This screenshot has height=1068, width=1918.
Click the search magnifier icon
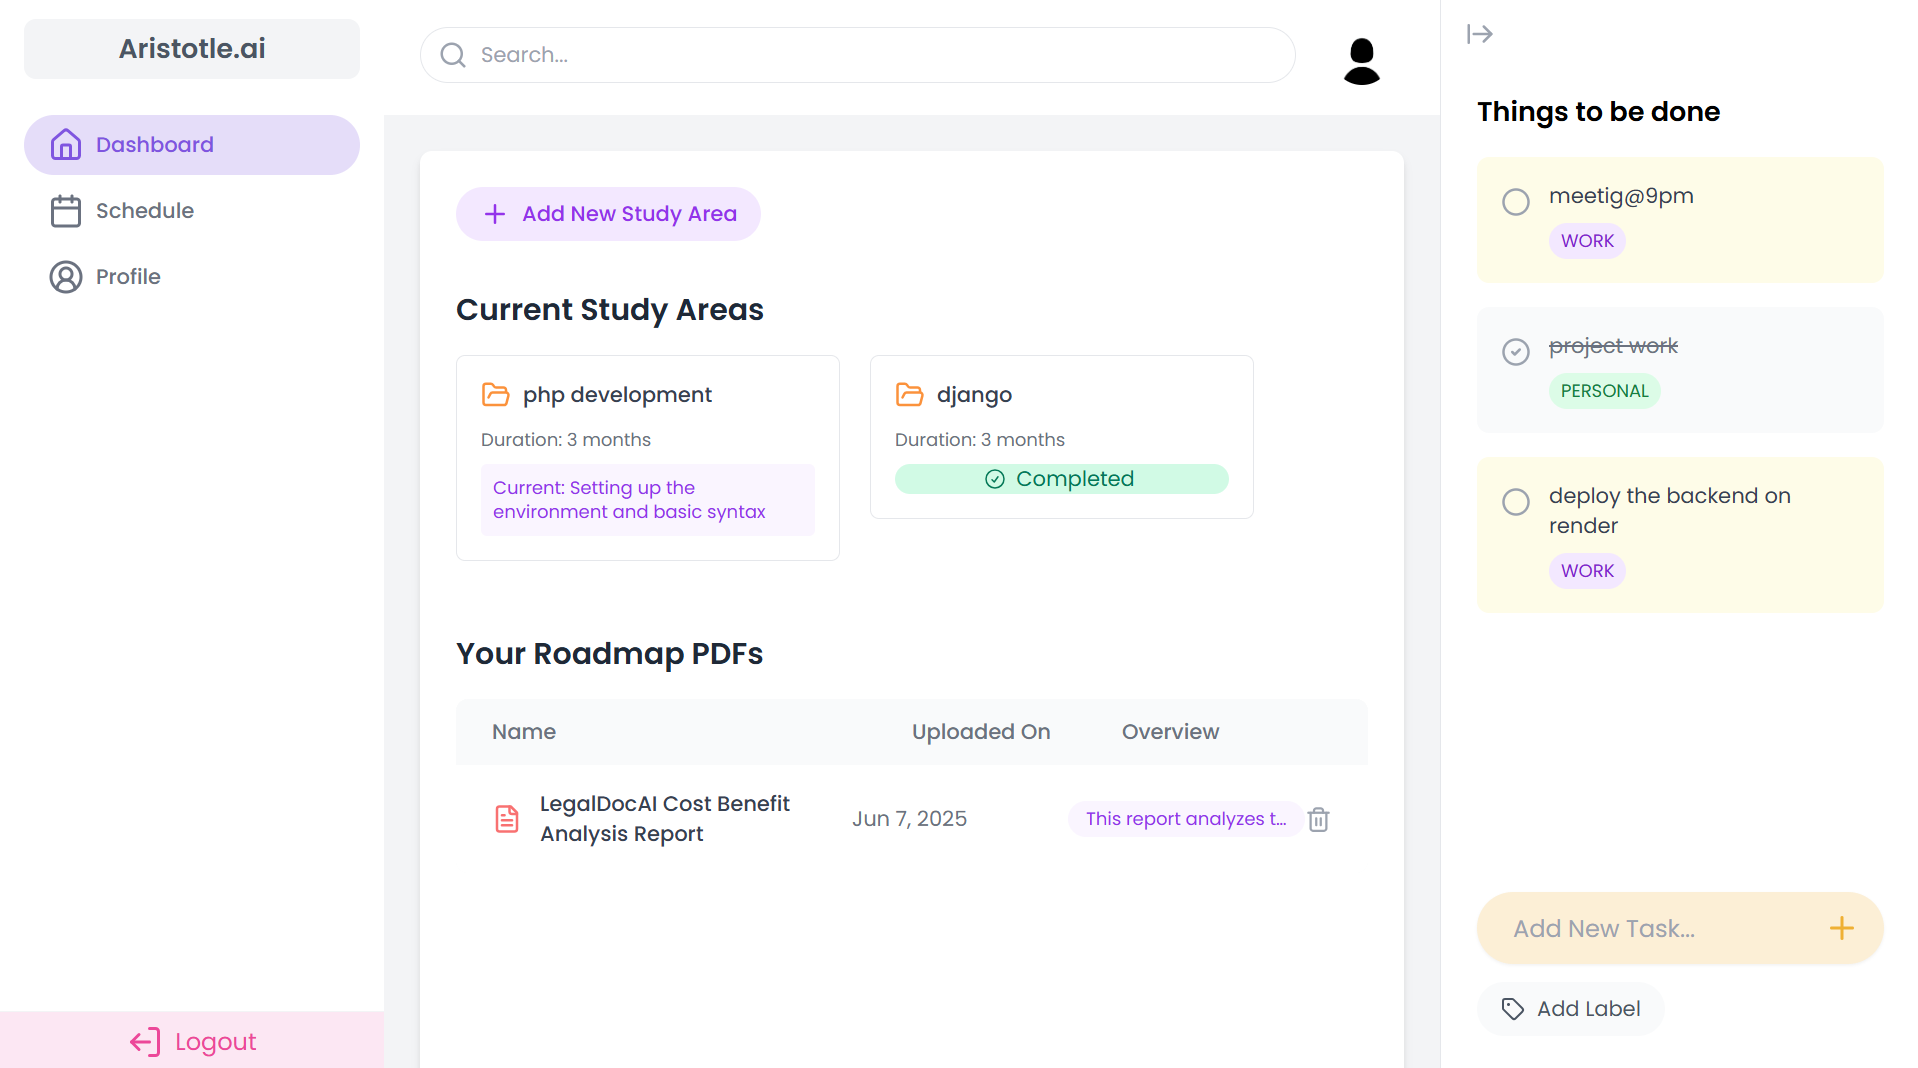pos(453,55)
